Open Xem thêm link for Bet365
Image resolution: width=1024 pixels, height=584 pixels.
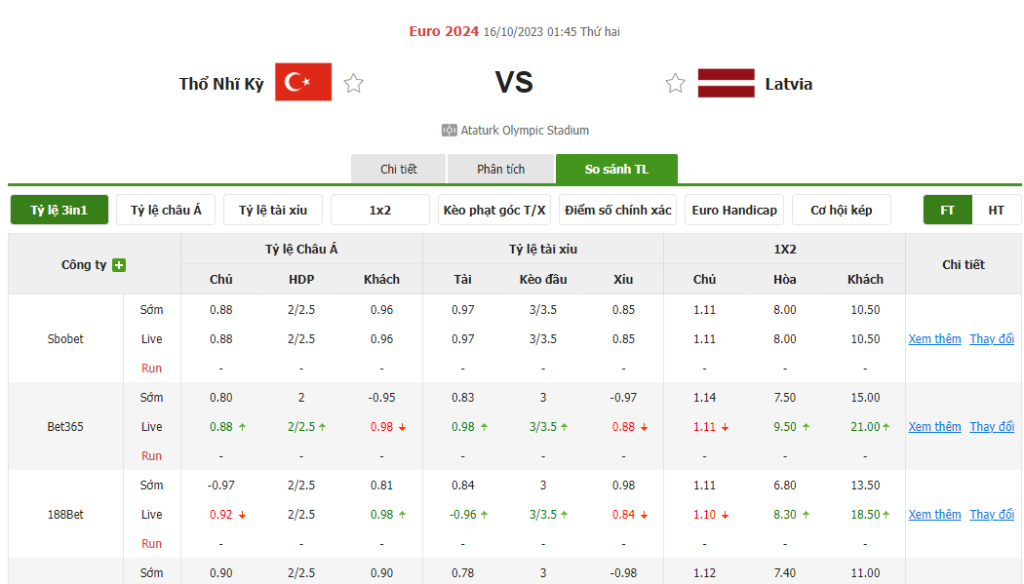point(935,427)
